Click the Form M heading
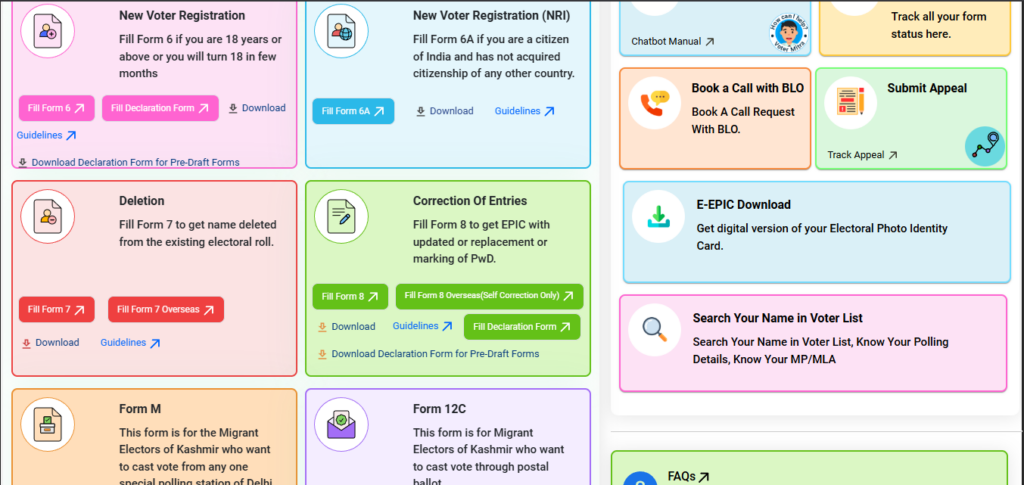 click(140, 409)
